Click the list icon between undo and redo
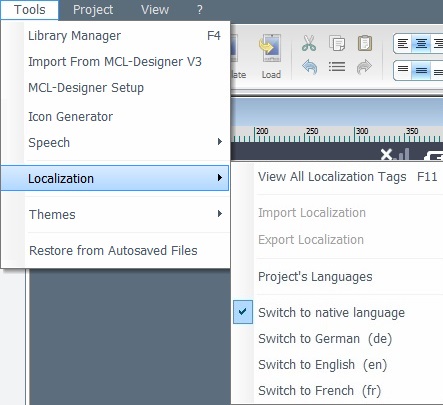 [x=337, y=67]
